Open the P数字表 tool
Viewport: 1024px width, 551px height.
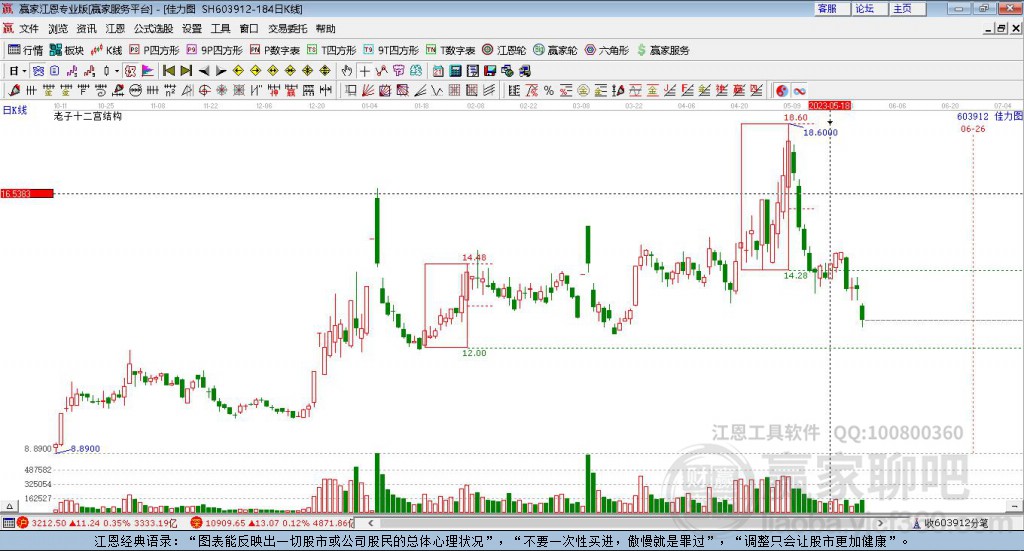(x=275, y=50)
